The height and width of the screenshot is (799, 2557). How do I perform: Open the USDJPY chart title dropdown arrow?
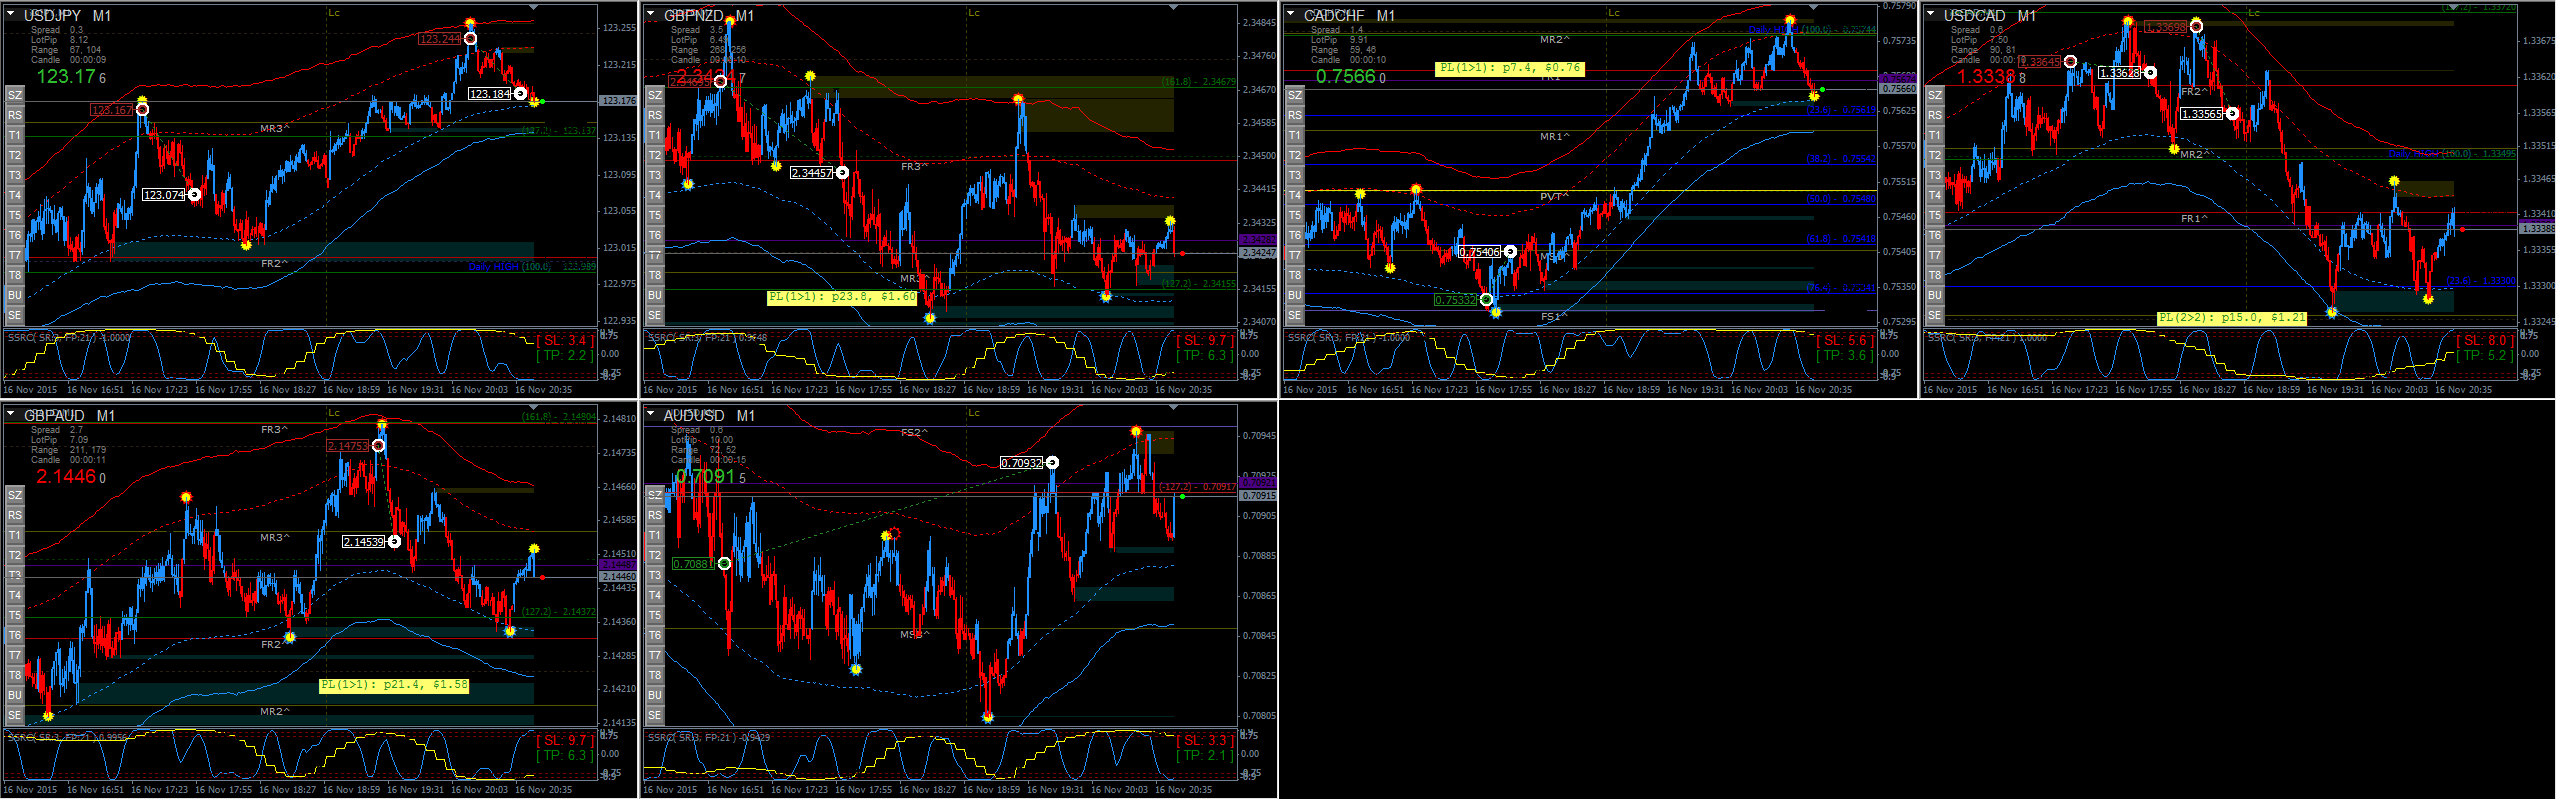click(11, 14)
